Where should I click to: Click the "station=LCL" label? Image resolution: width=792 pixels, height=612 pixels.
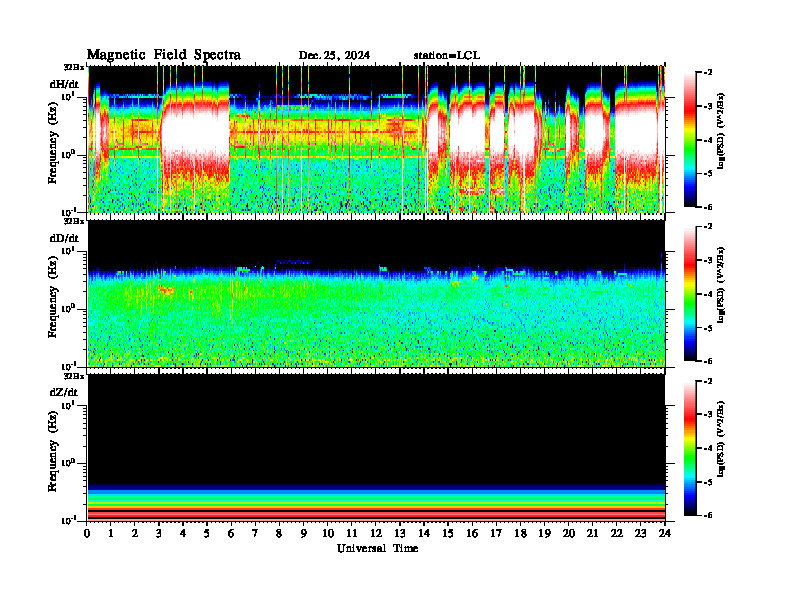(447, 56)
